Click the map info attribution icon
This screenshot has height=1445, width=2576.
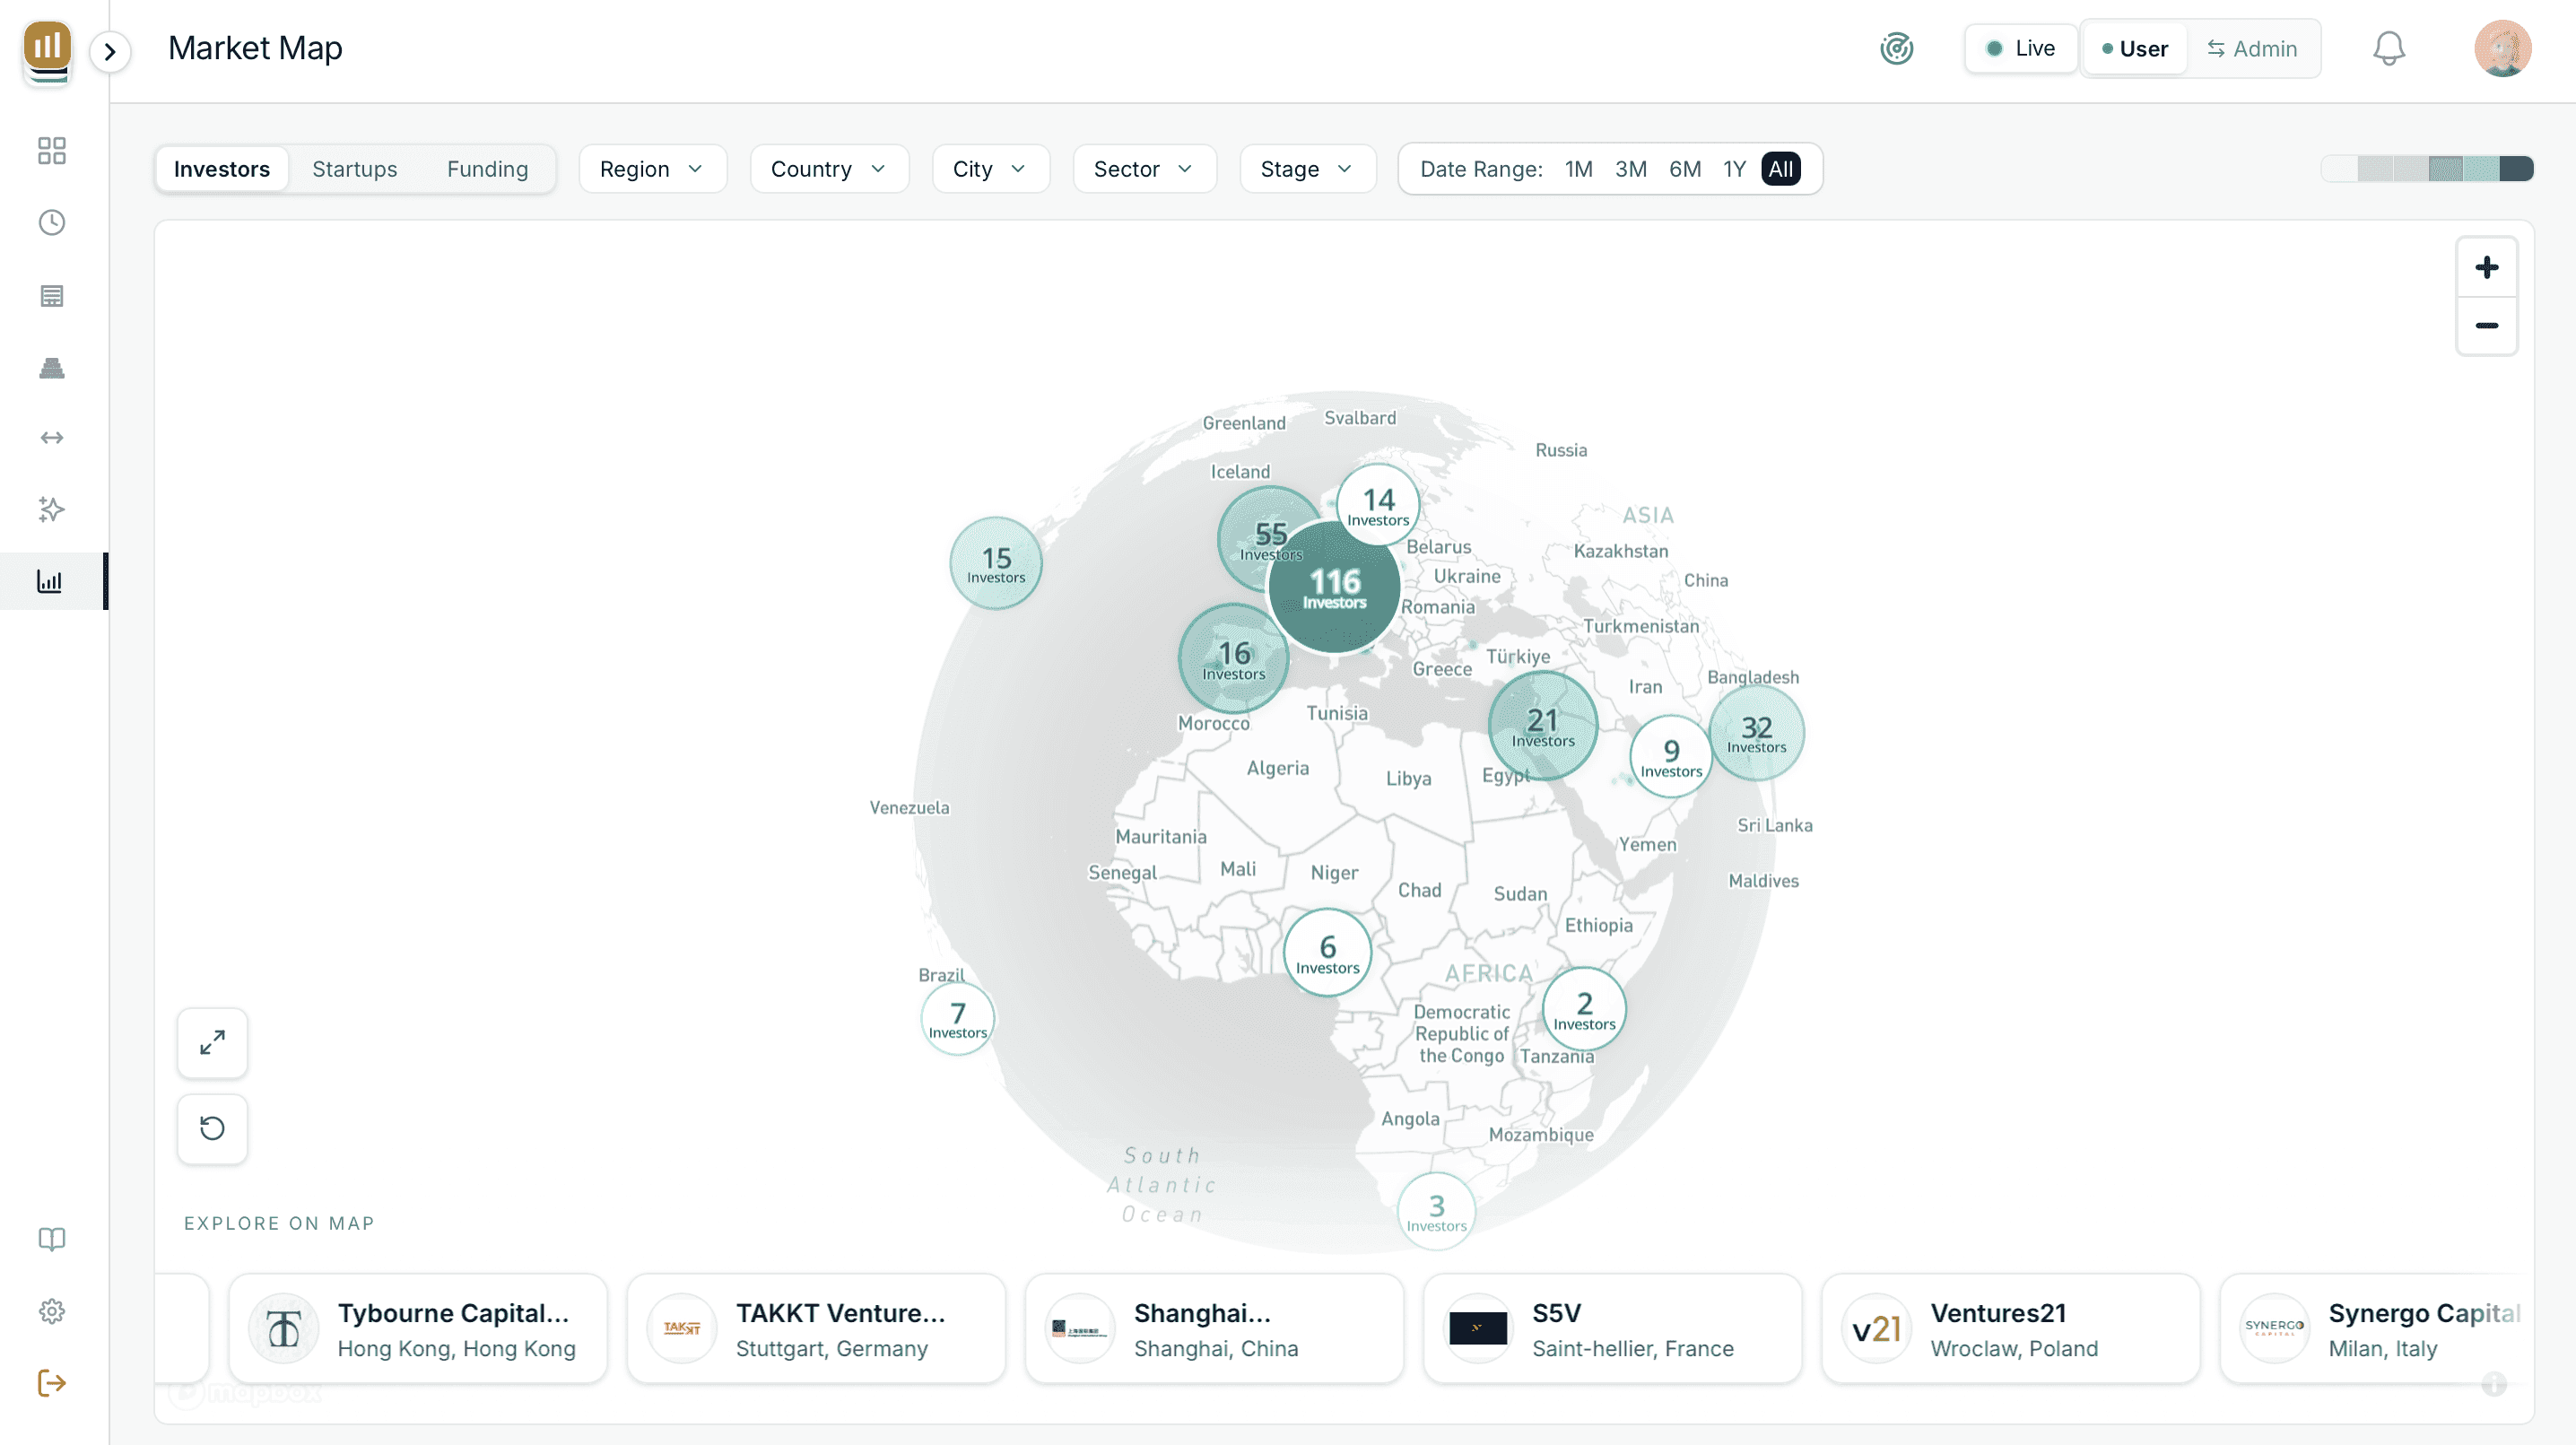tap(2494, 1384)
